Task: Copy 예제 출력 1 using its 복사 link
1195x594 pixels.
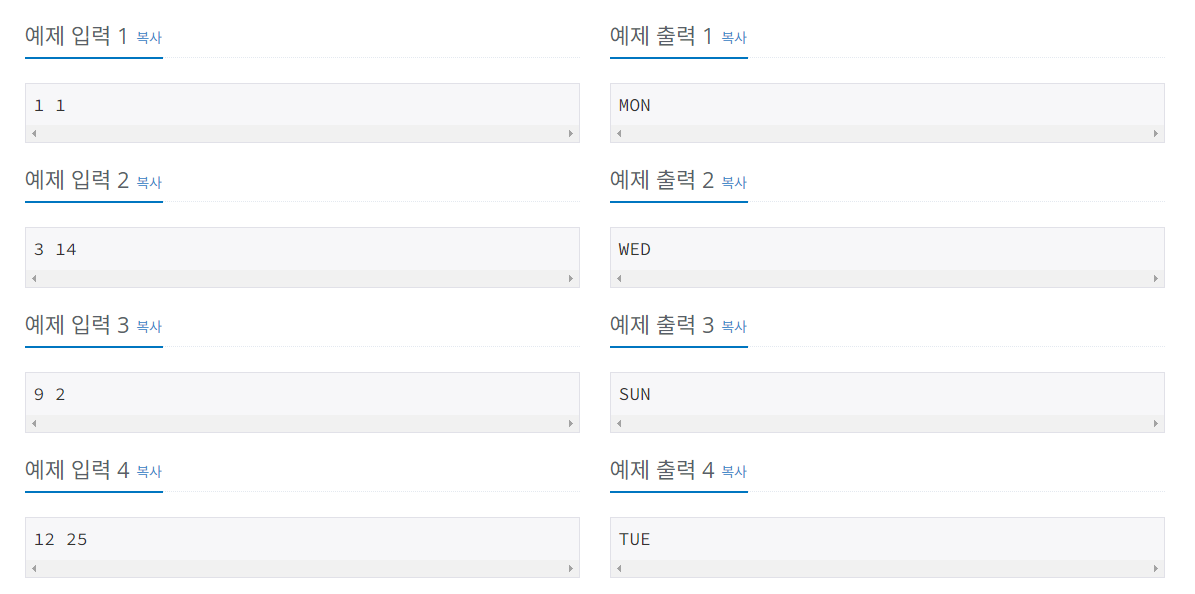Action: [732, 38]
